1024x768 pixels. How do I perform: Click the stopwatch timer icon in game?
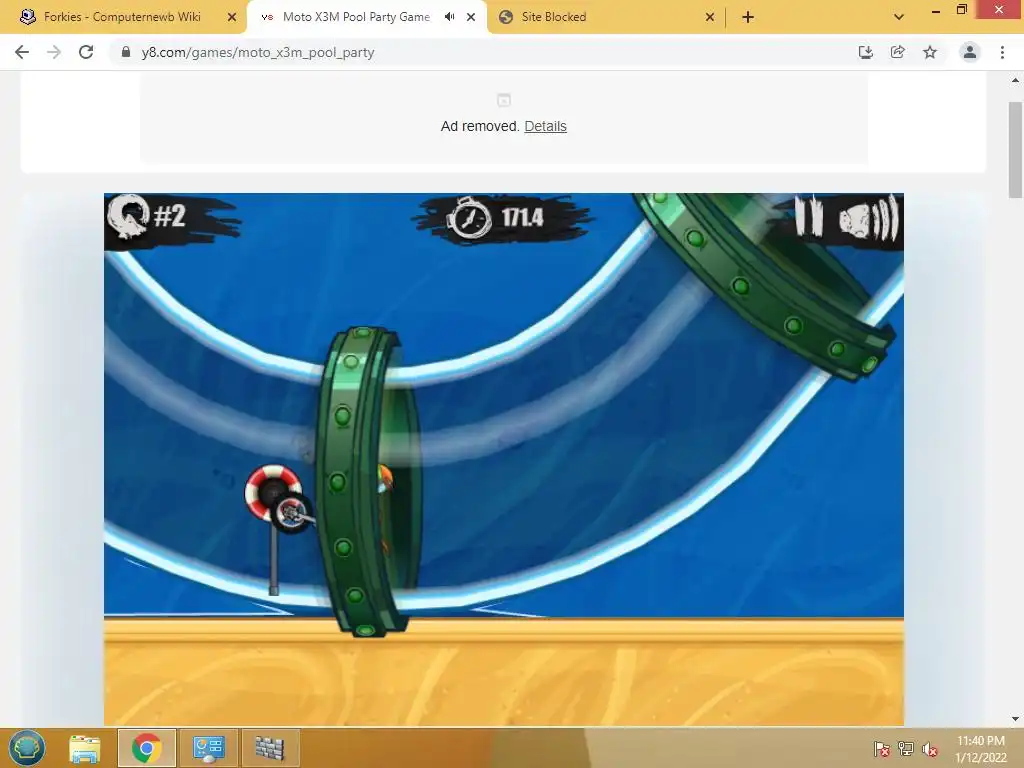tap(469, 217)
